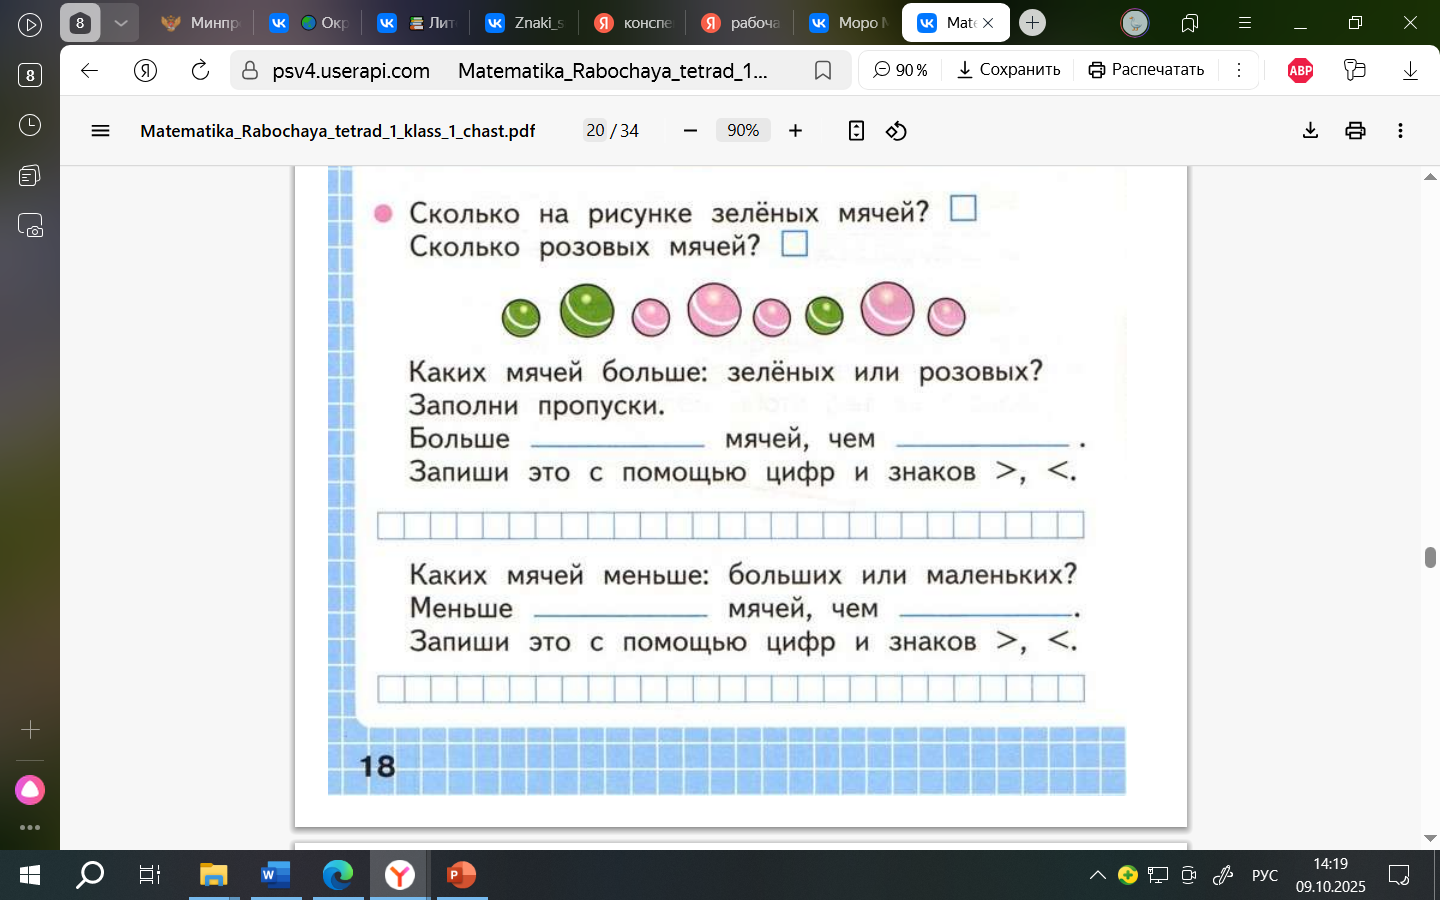Viewport: 1440px width, 900px height.
Task: Click the fit to page icon
Action: (x=856, y=131)
